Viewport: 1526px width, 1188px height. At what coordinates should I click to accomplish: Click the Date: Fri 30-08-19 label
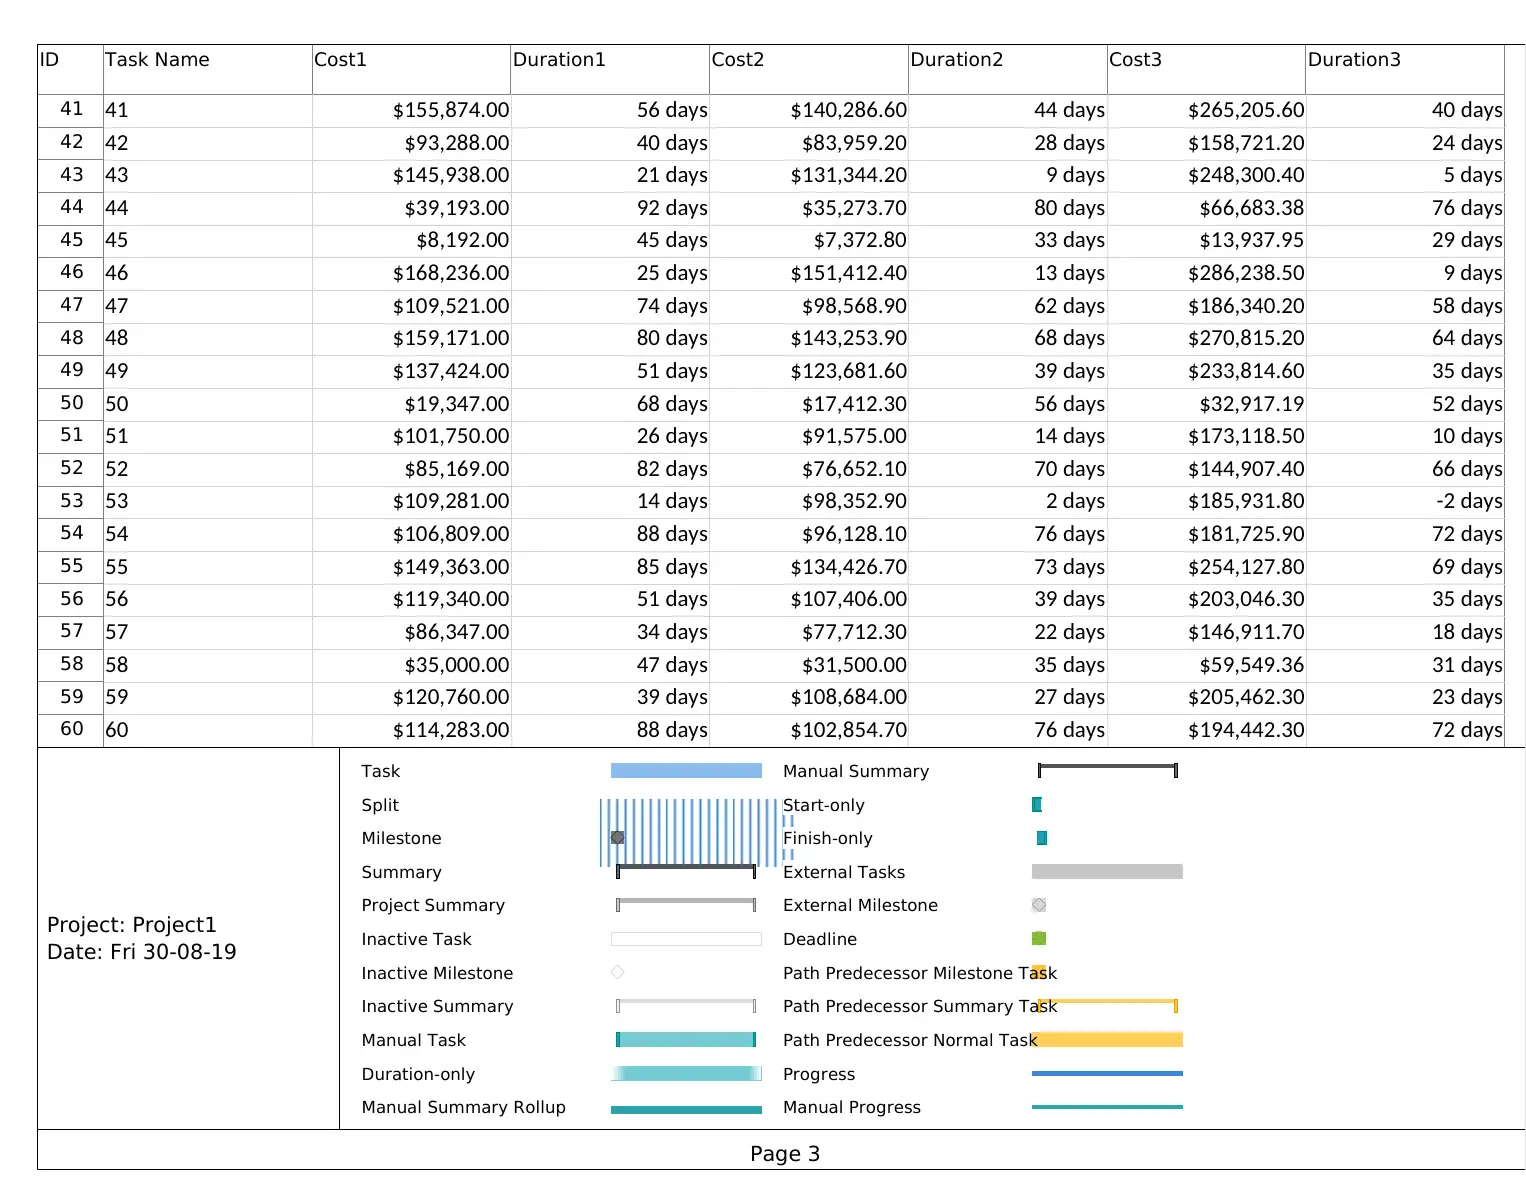pyautogui.click(x=142, y=952)
